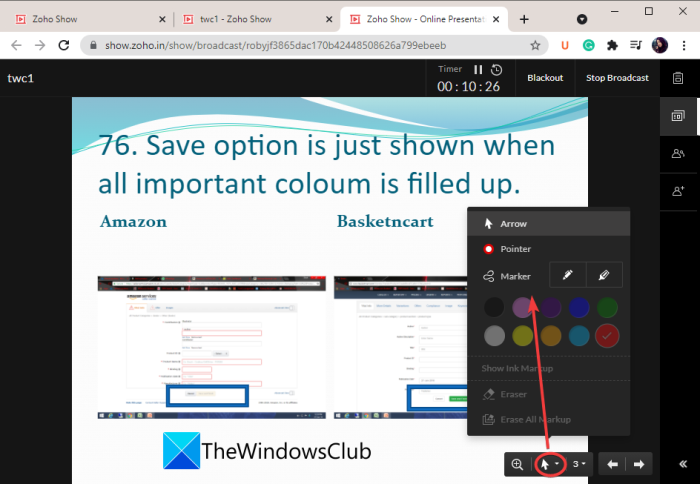This screenshot has height=484, width=700.
Task: Open the profile avatar
Action: [x=660, y=45]
